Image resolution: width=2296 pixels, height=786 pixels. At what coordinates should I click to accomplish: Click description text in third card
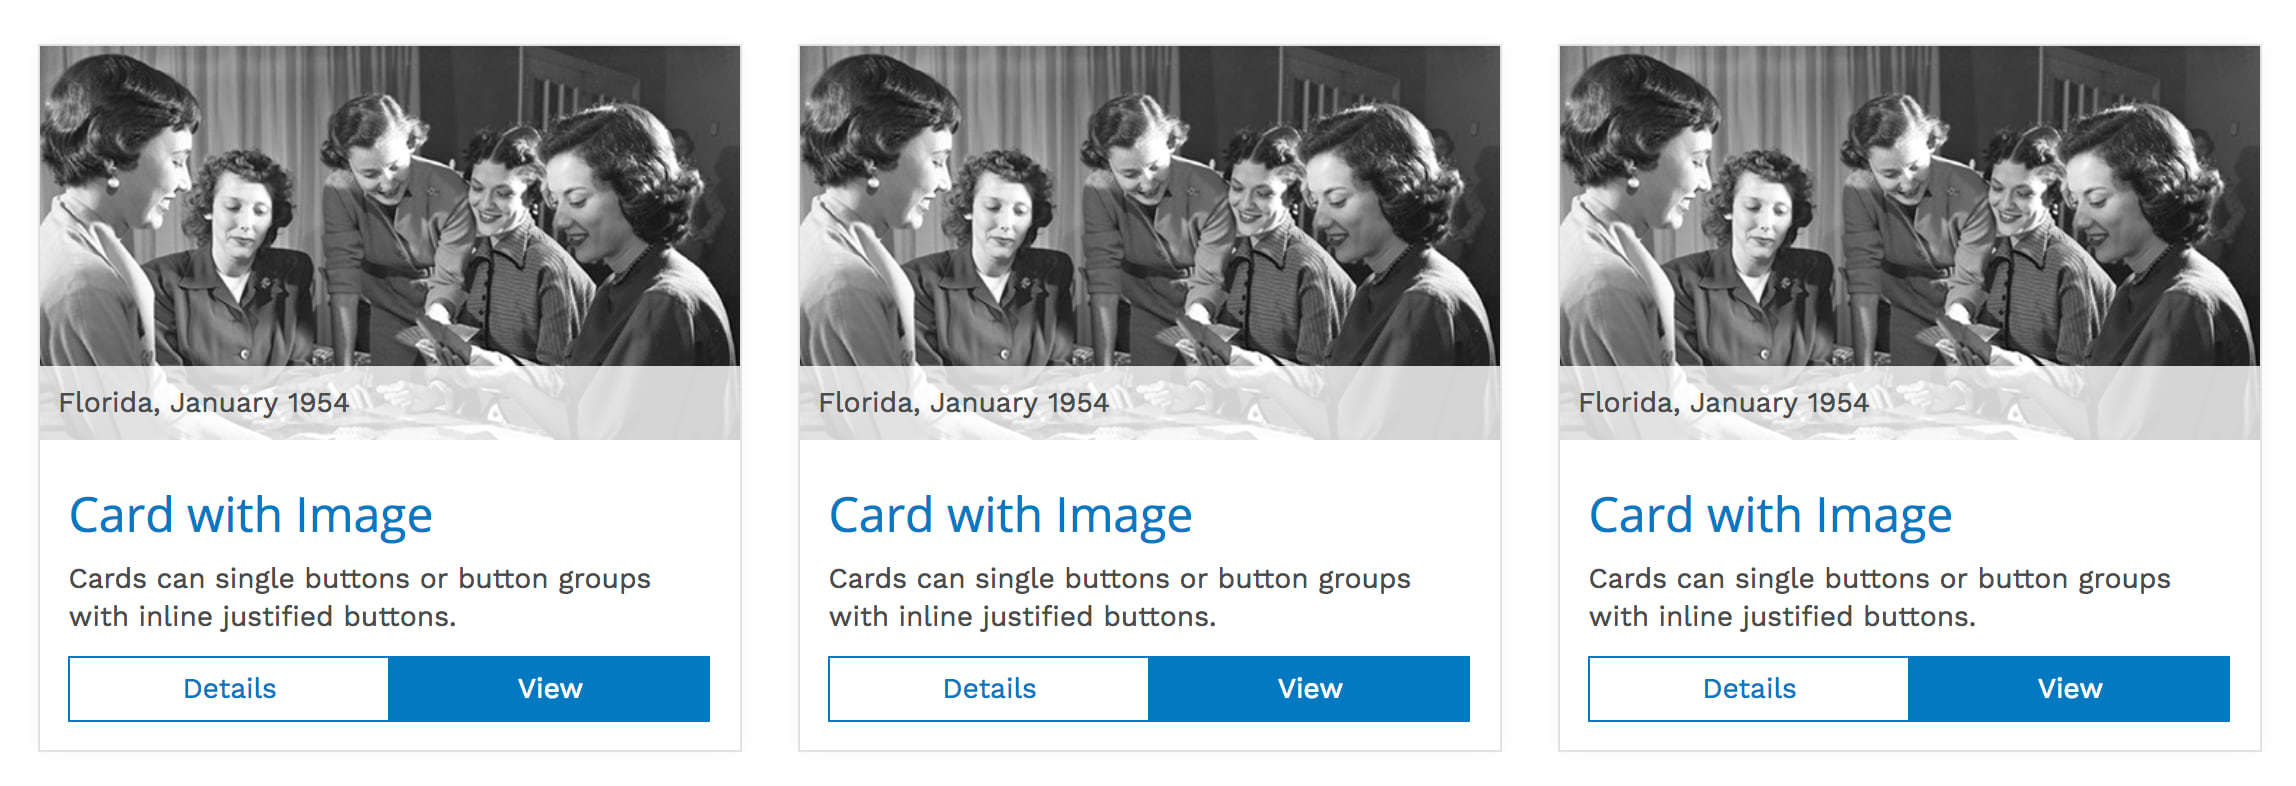[x=1880, y=598]
